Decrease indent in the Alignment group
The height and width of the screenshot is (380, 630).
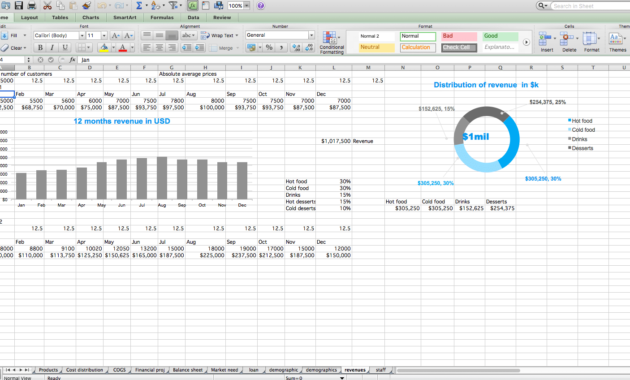186,47
